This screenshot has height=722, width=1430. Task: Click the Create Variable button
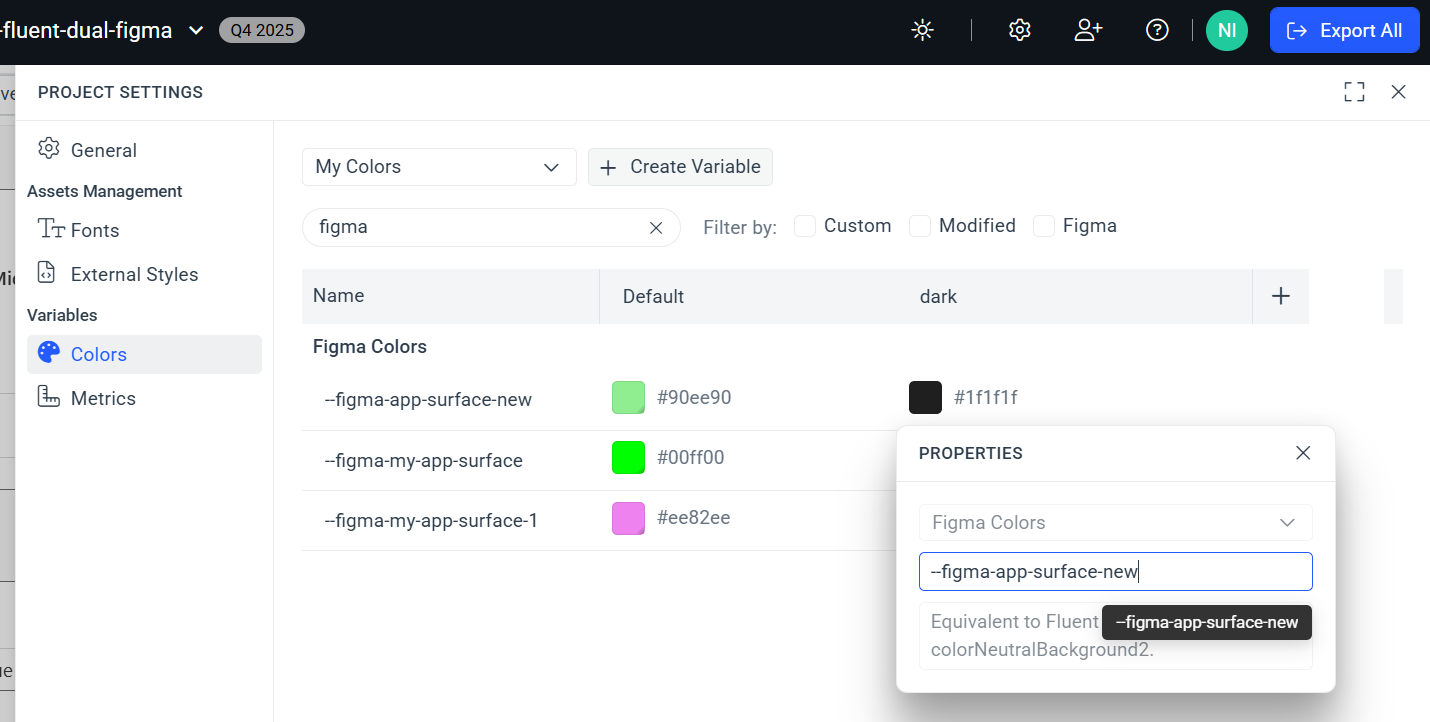point(680,167)
